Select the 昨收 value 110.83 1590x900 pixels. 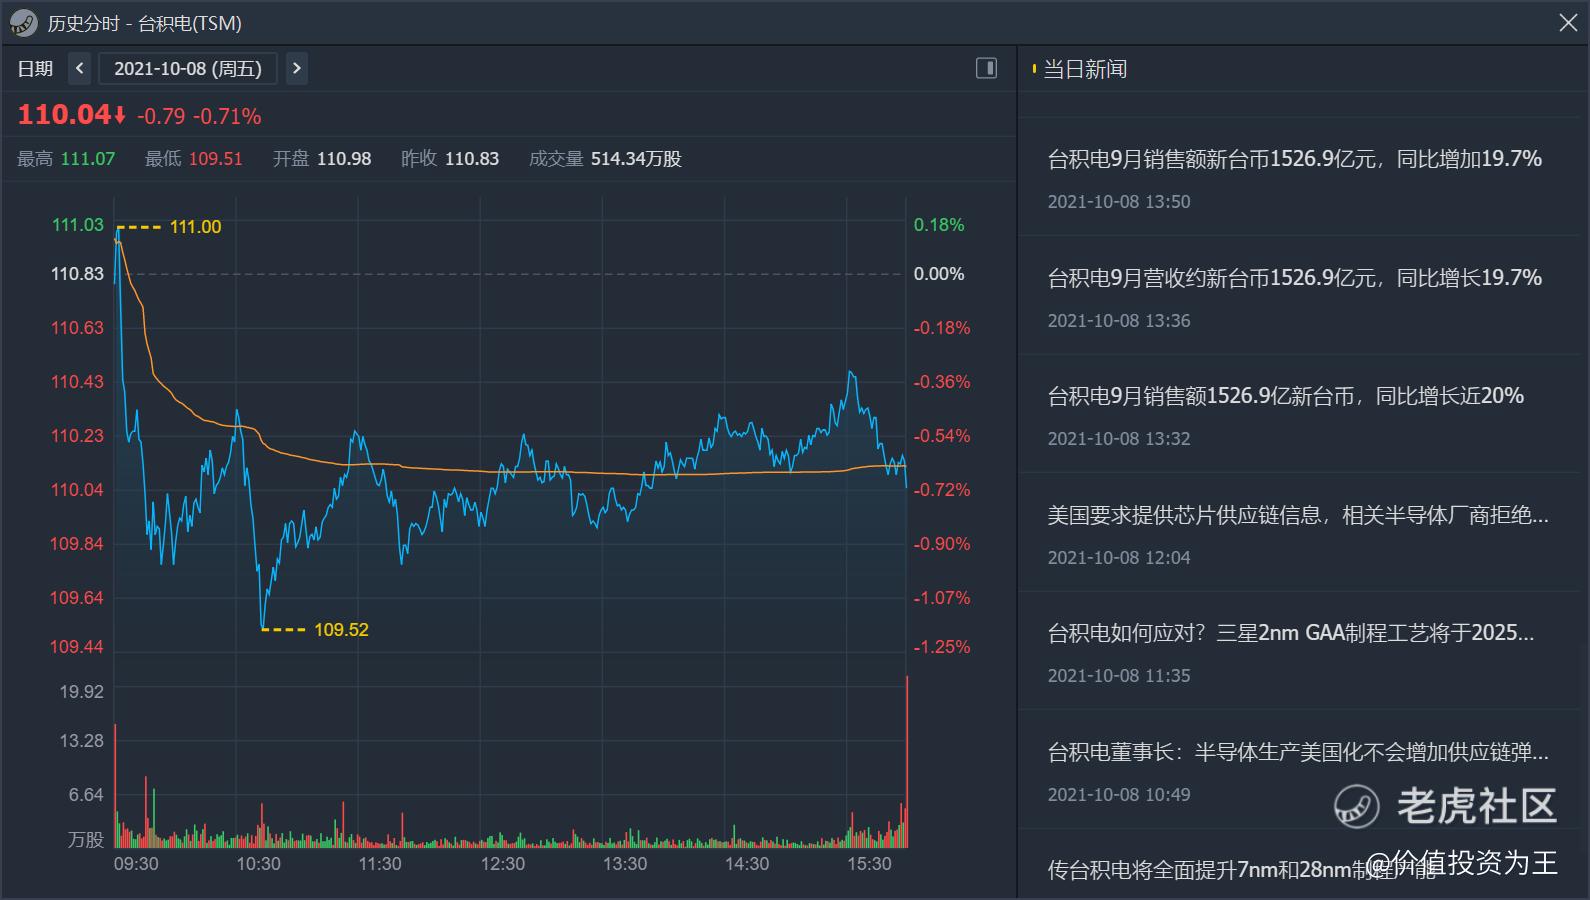coord(472,159)
